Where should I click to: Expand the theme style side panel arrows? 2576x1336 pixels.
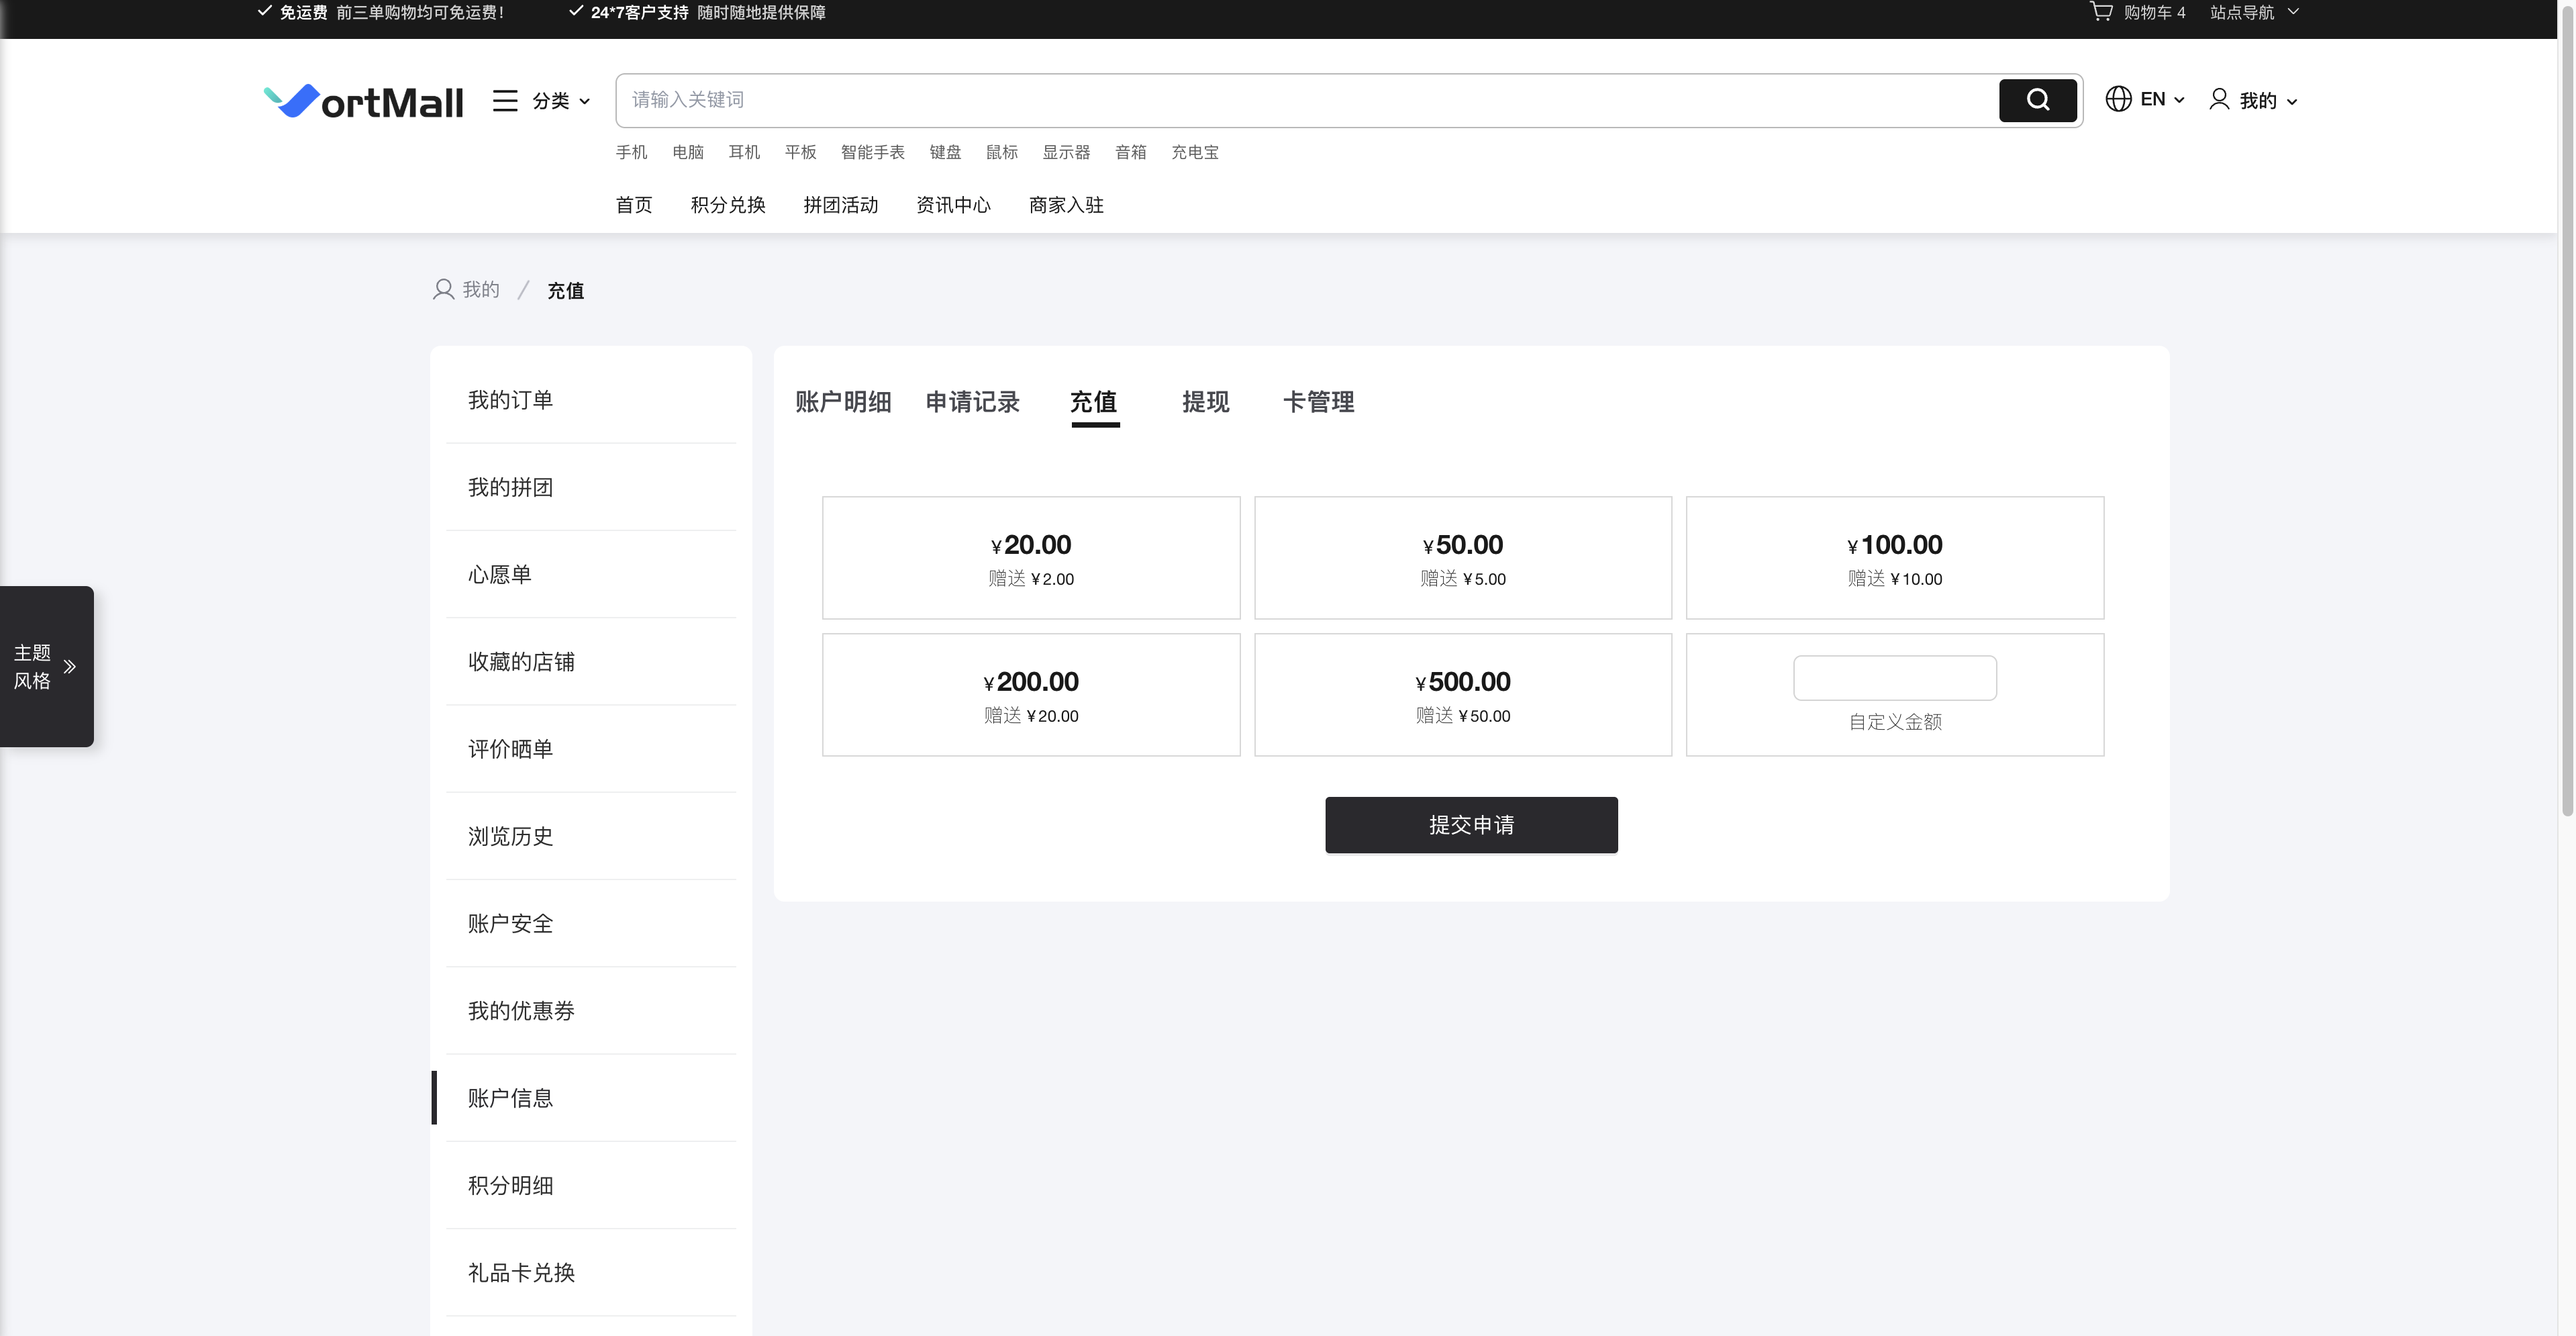coord(70,666)
